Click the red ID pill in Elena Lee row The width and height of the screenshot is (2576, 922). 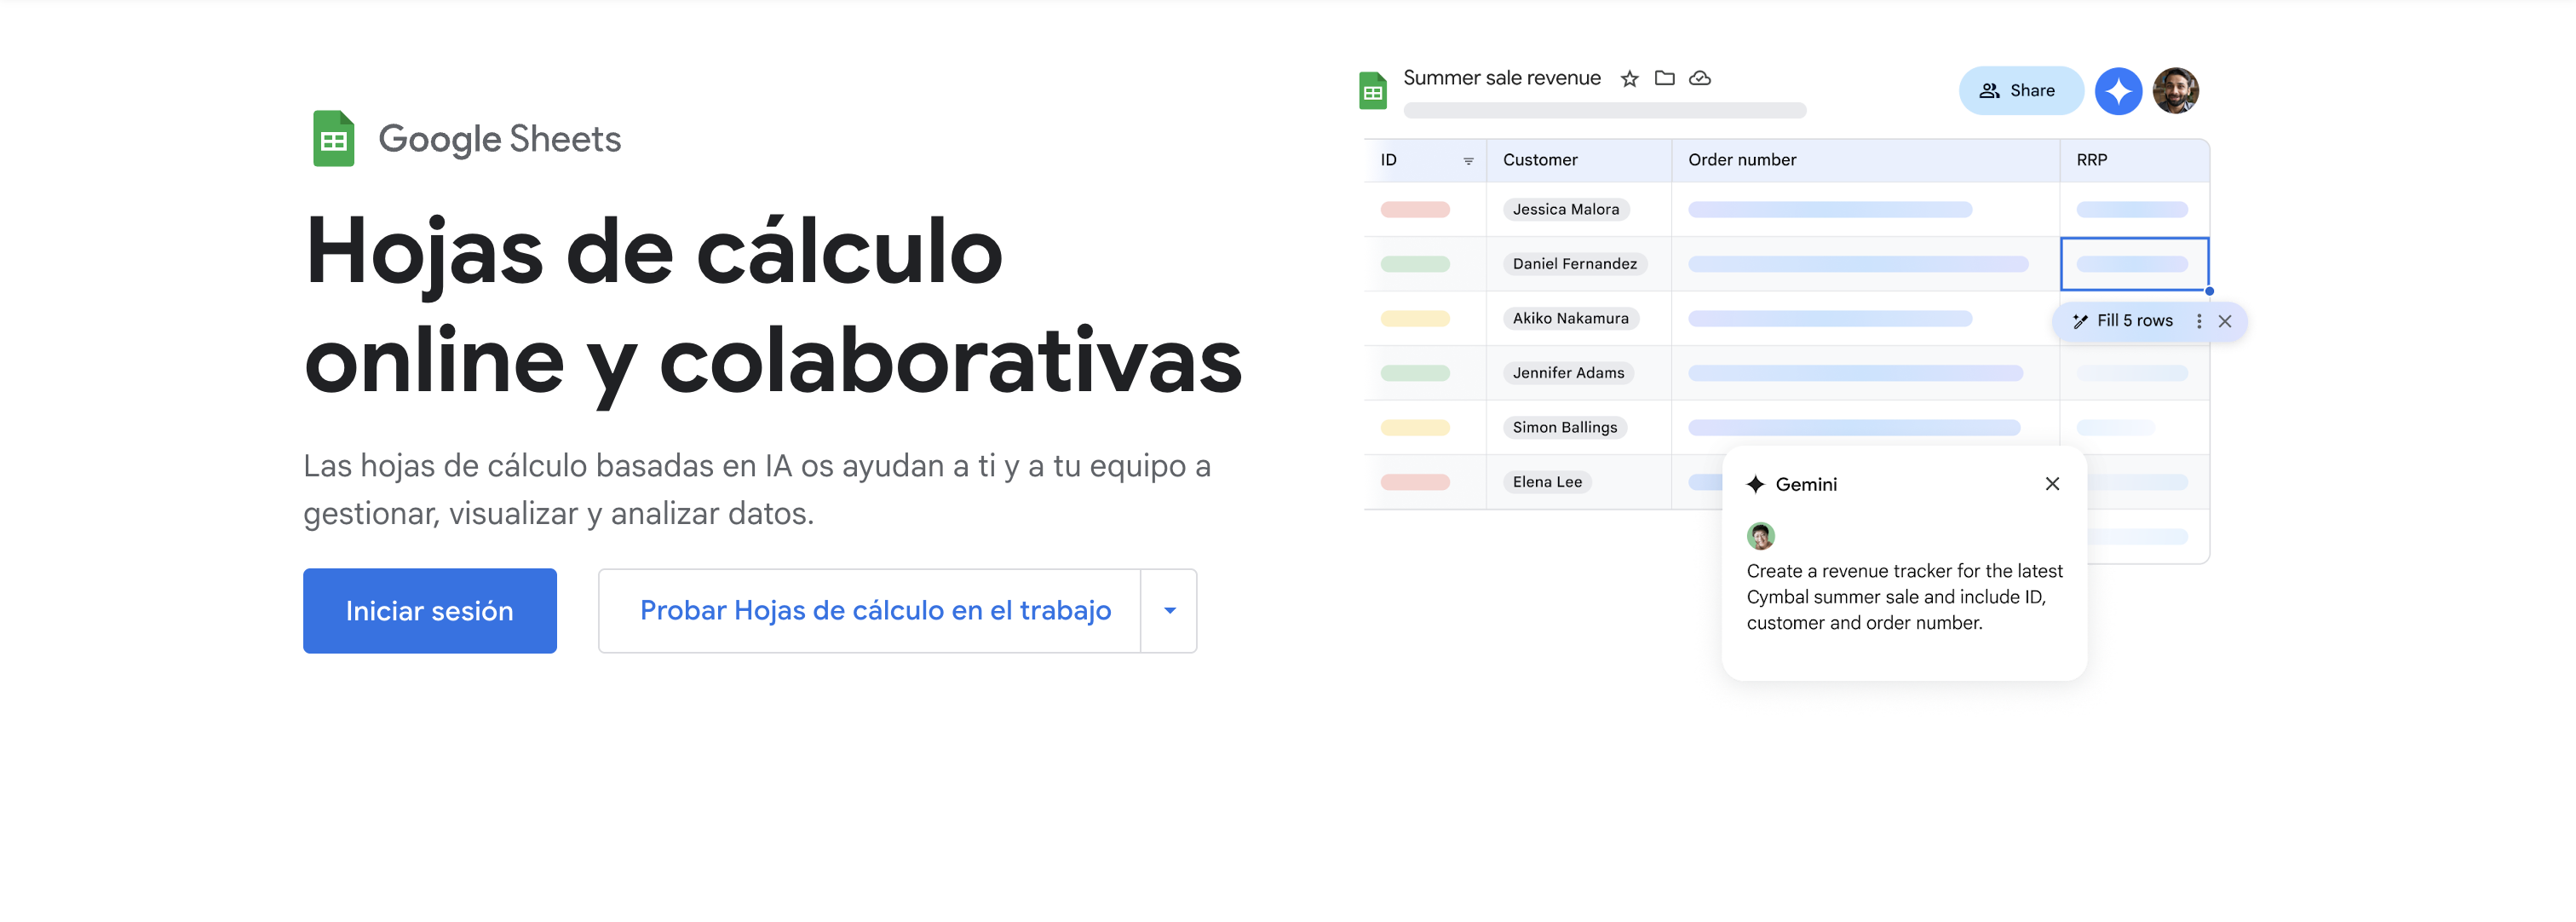(x=1414, y=482)
